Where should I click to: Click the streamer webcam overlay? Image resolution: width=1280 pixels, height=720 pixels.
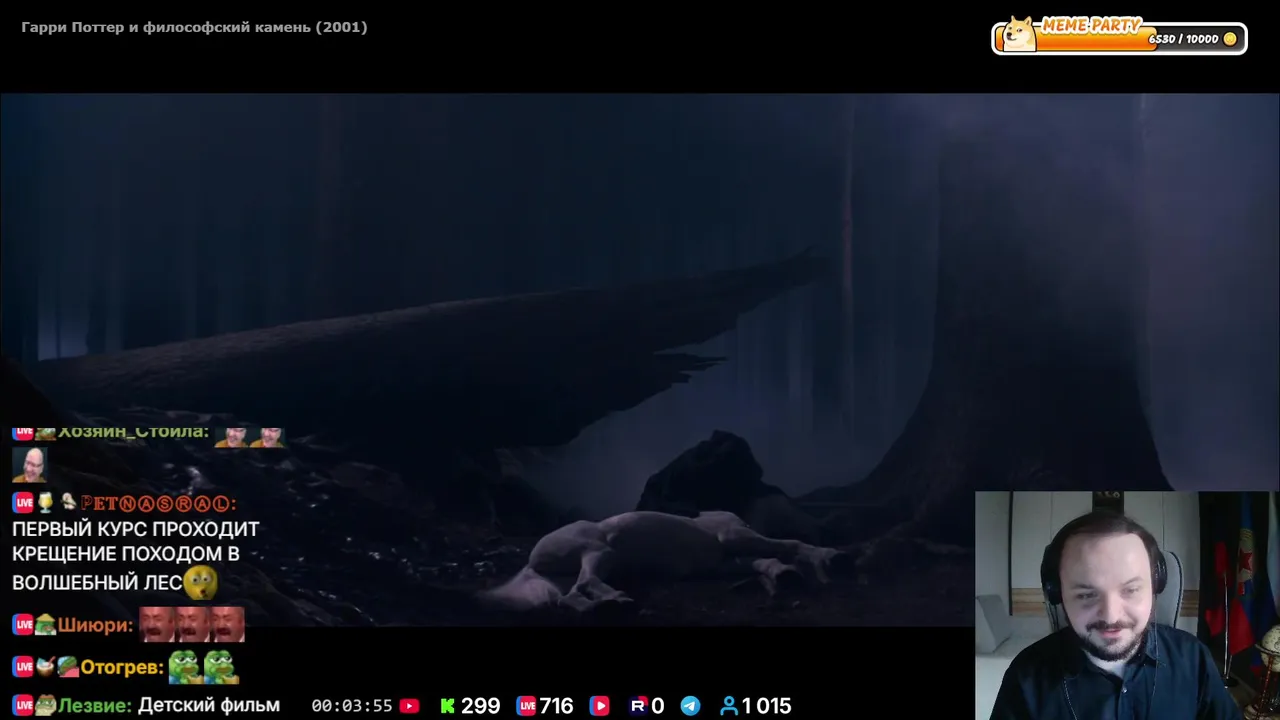click(1127, 605)
